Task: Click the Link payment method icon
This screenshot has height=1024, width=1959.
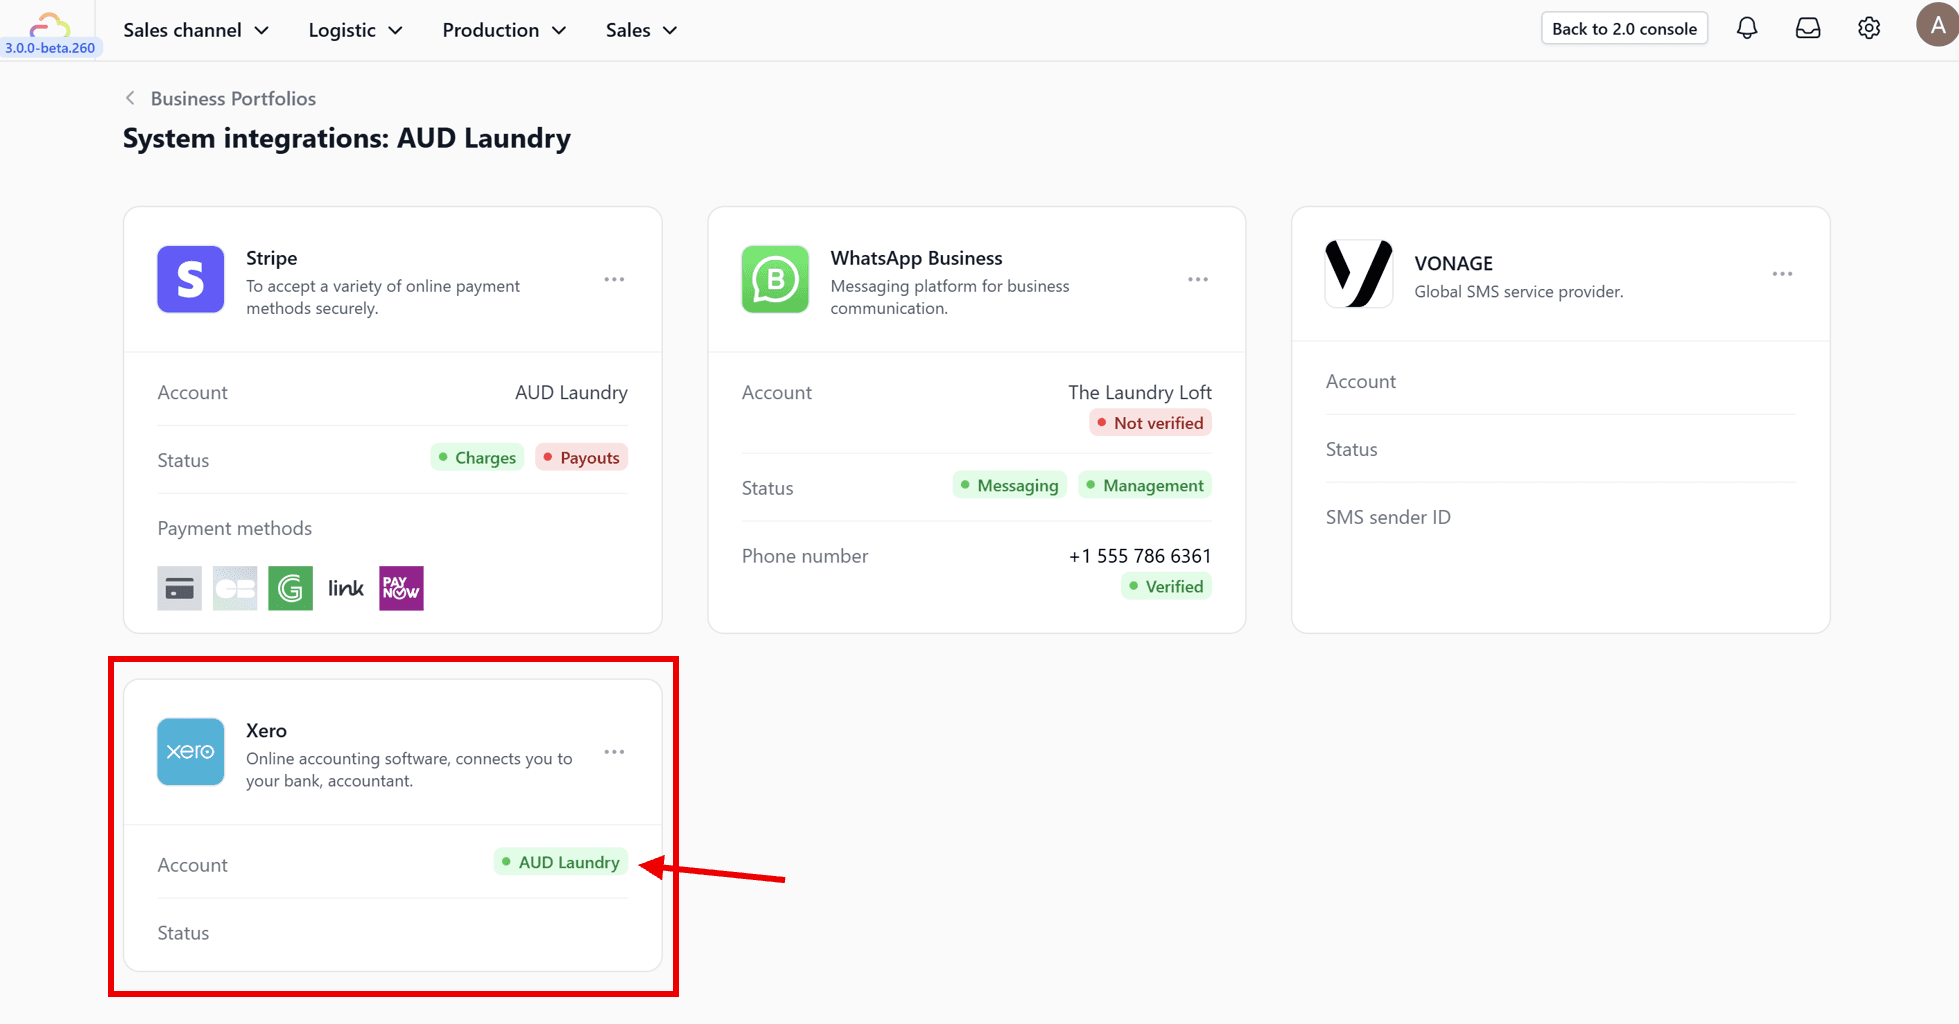Action: tap(346, 588)
